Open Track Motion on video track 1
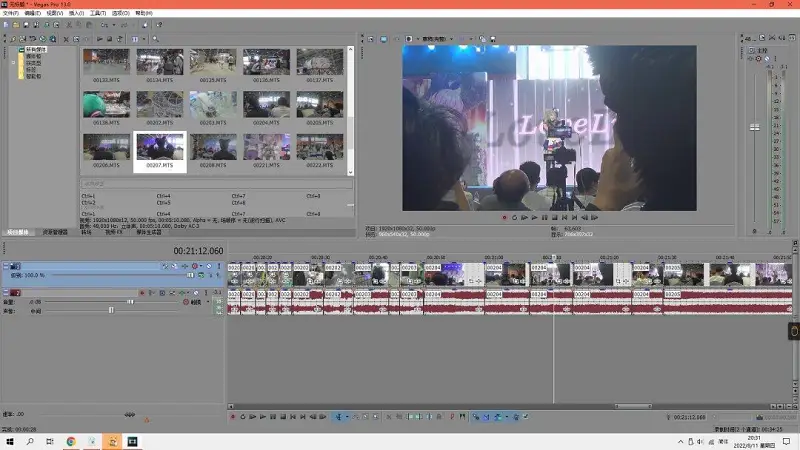The image size is (800, 450). tap(174, 266)
